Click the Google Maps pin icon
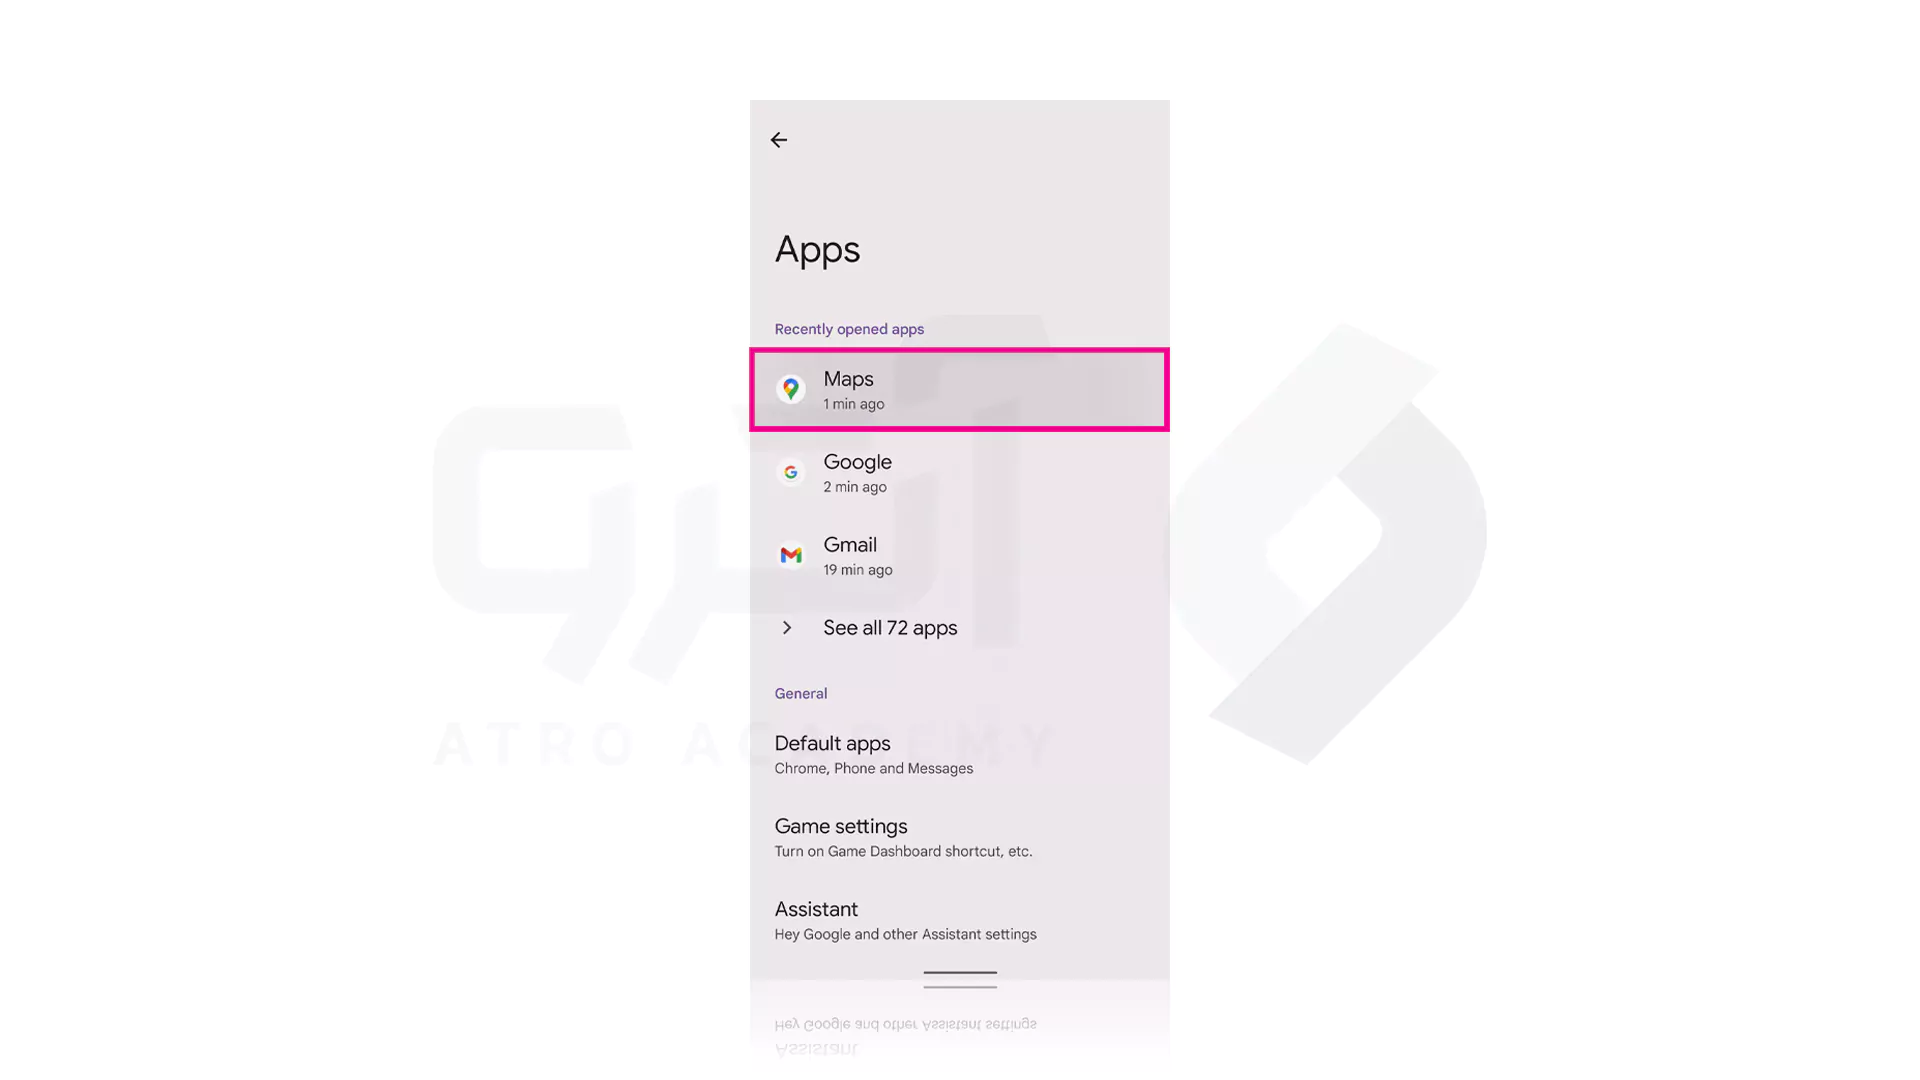 click(791, 389)
